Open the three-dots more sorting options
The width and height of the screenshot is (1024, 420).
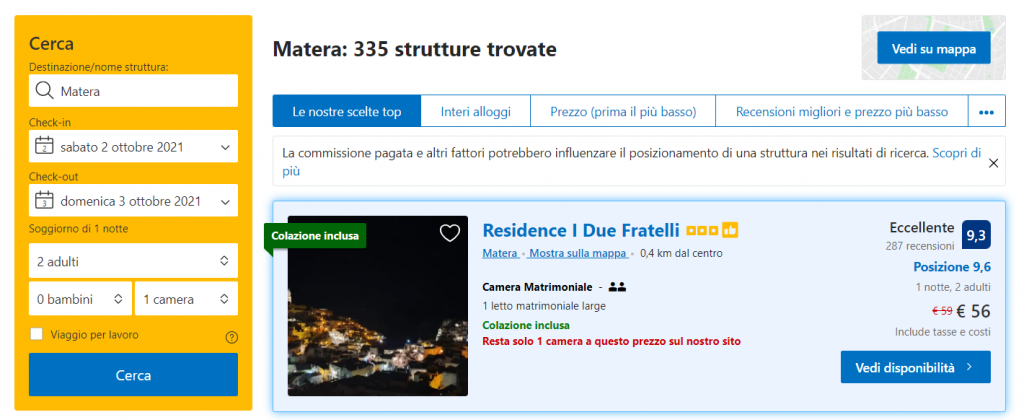click(985, 112)
